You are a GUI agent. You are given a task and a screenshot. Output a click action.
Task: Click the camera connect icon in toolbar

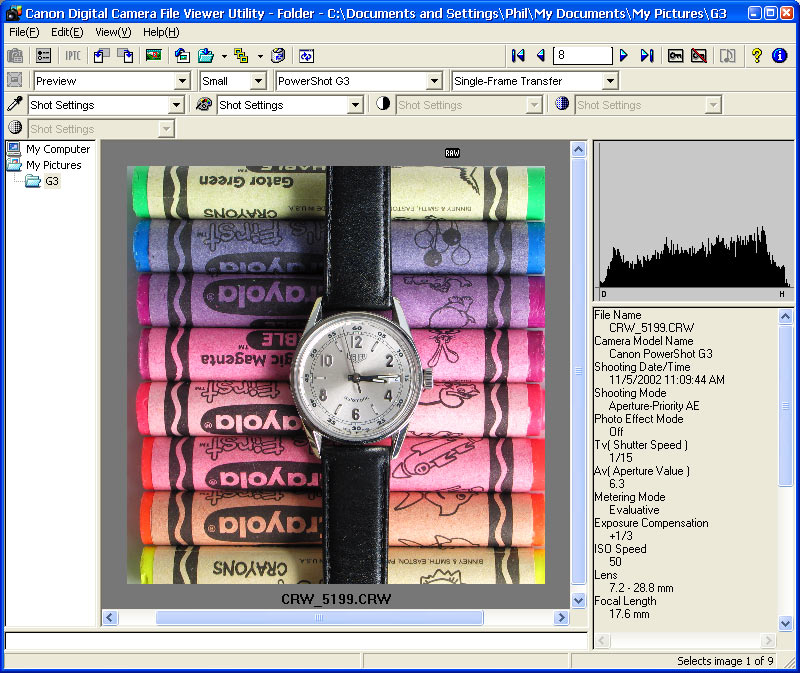[16, 56]
